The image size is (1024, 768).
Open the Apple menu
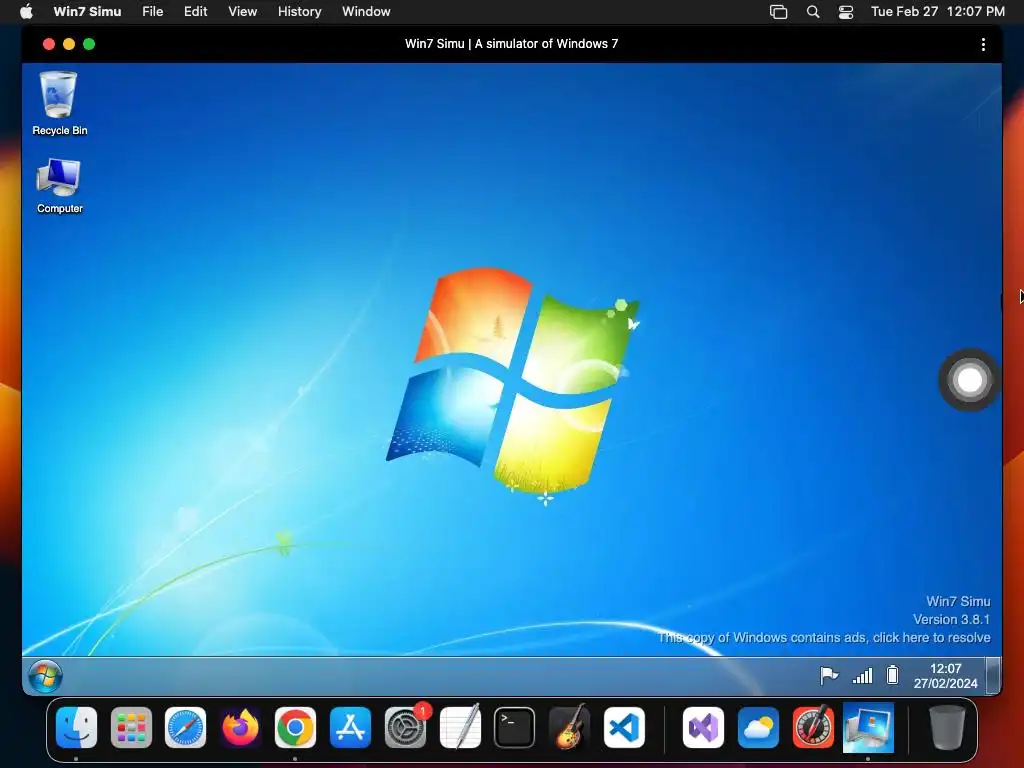26,11
